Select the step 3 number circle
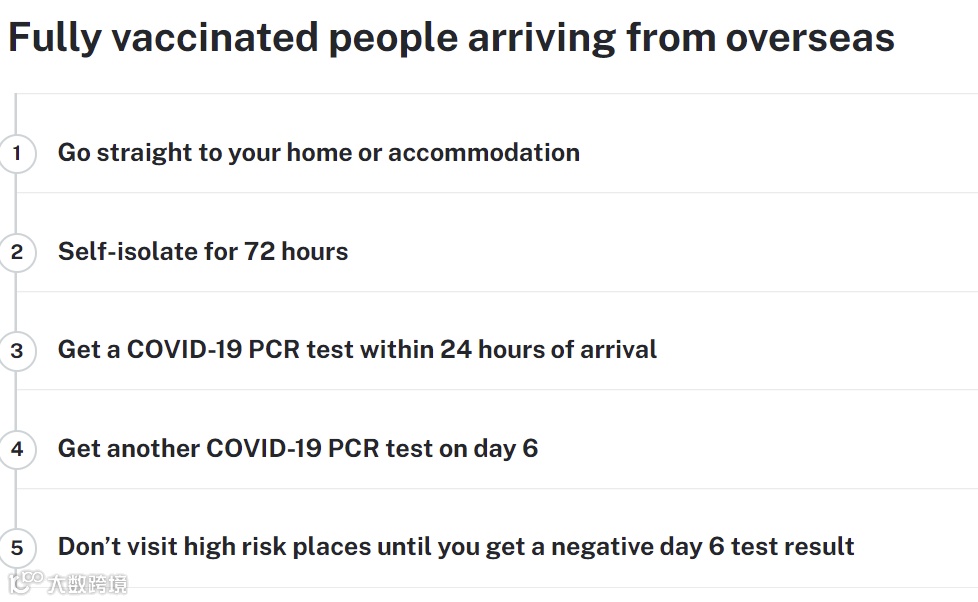Viewport: 978px width, 602px height. coord(16,351)
